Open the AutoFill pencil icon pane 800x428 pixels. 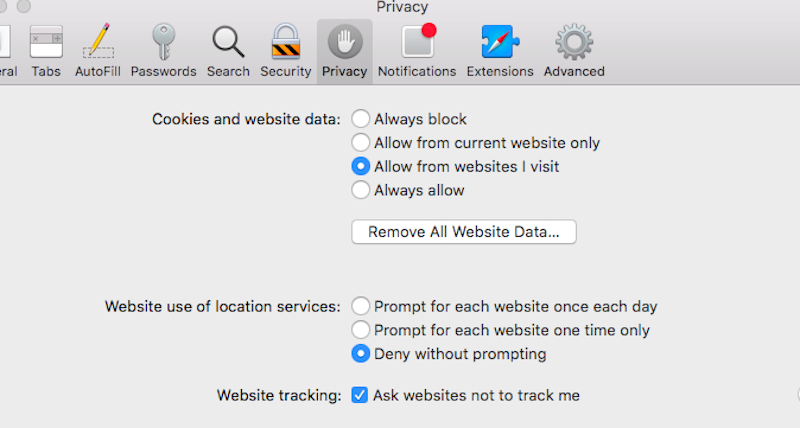pos(97,50)
